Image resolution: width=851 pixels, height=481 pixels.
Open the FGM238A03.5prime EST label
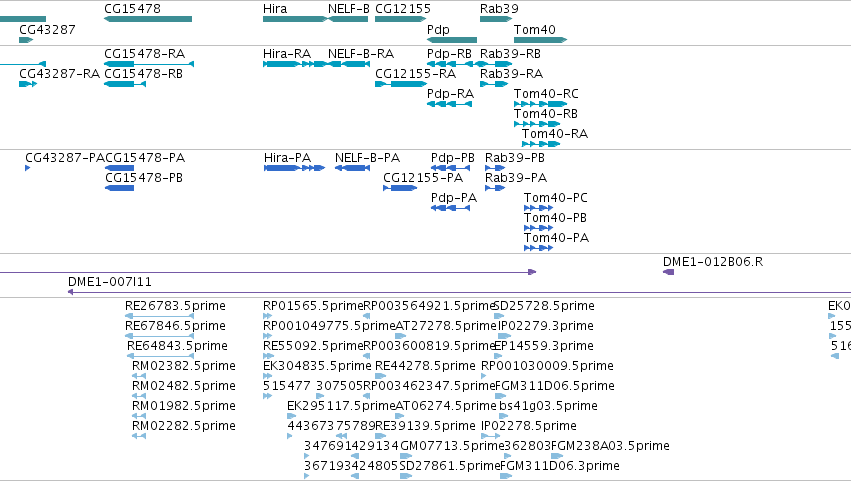[610, 447]
